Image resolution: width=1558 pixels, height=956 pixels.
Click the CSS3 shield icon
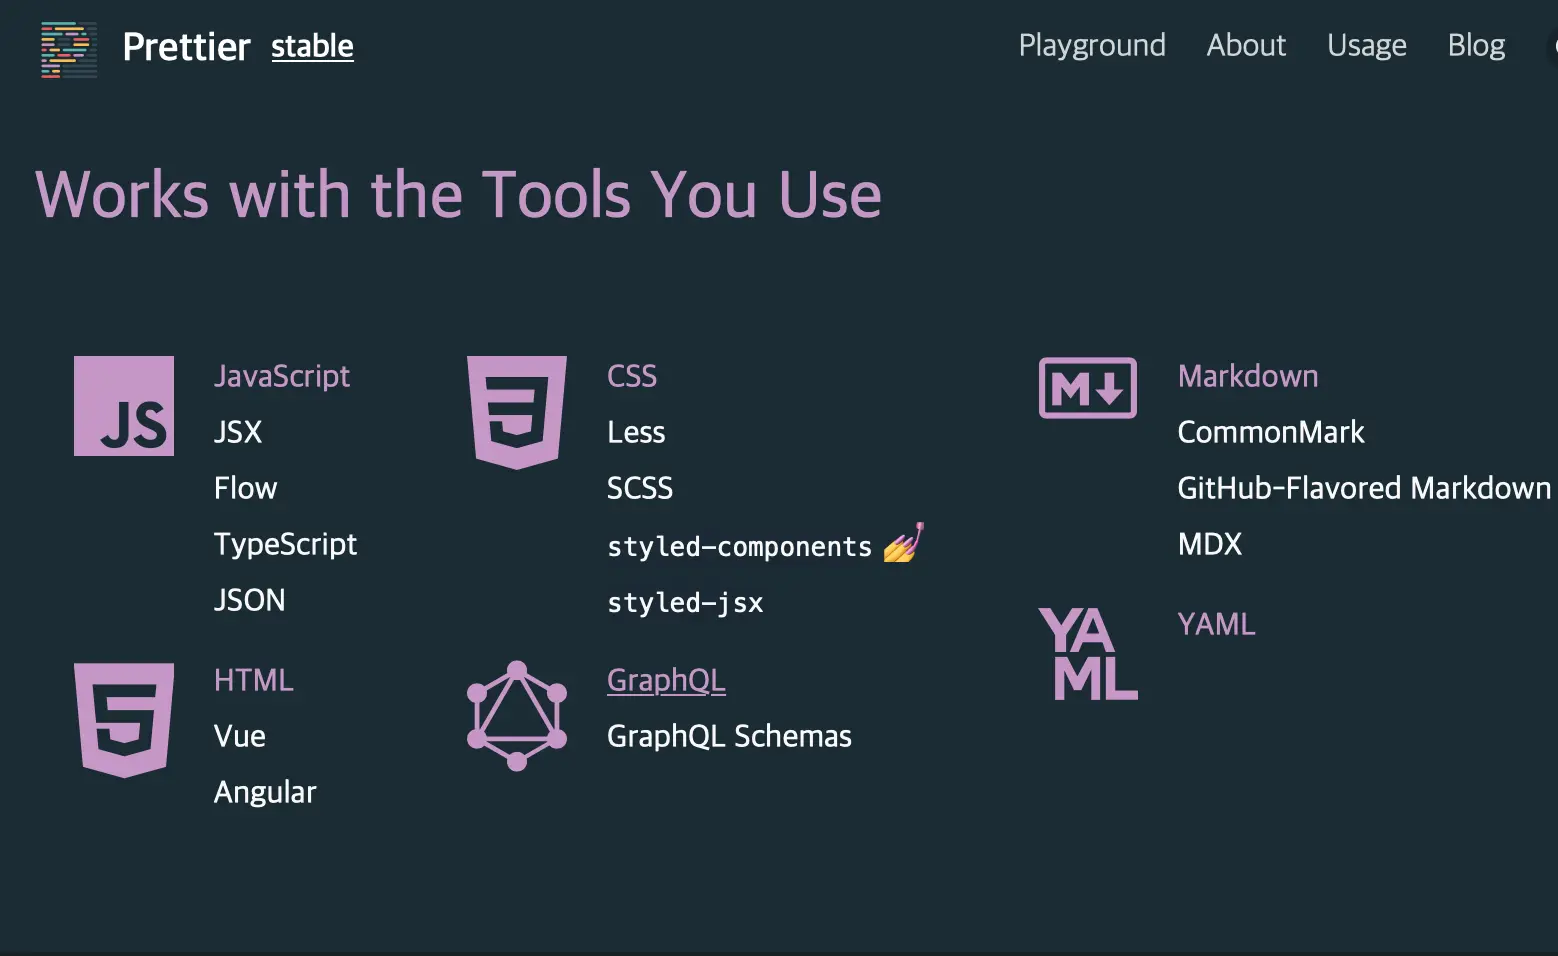coord(517,412)
